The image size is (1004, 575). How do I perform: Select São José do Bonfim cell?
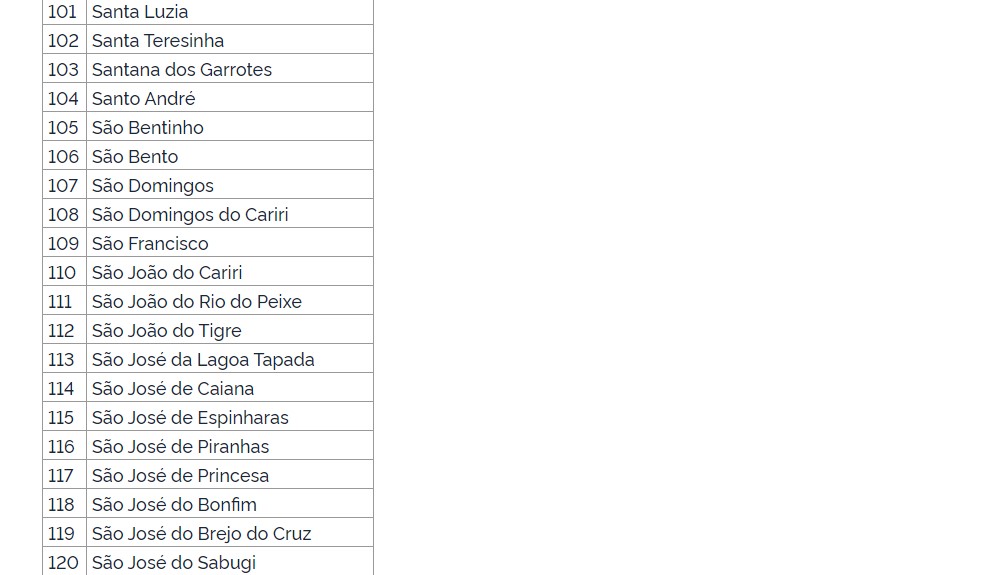point(174,505)
